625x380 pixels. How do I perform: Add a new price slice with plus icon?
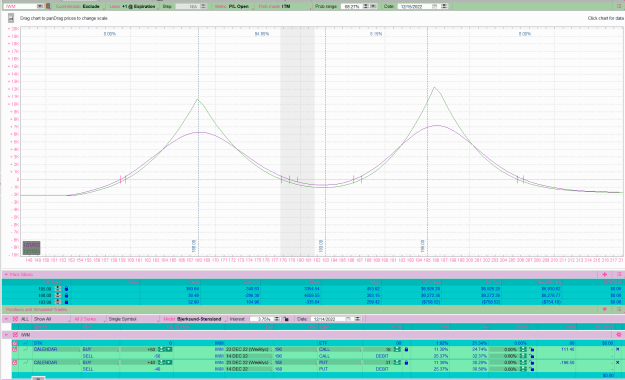click(x=605, y=274)
